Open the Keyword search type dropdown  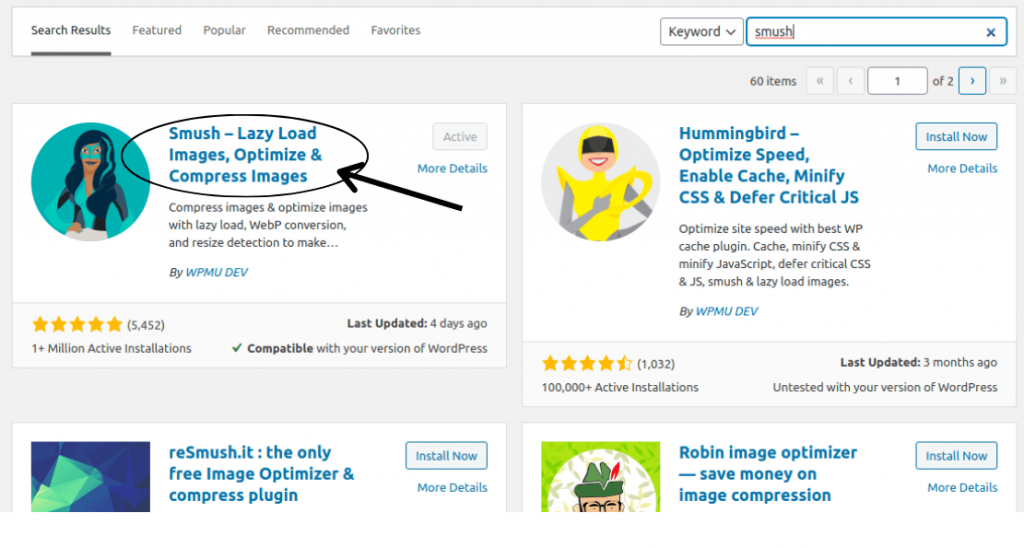pos(701,31)
